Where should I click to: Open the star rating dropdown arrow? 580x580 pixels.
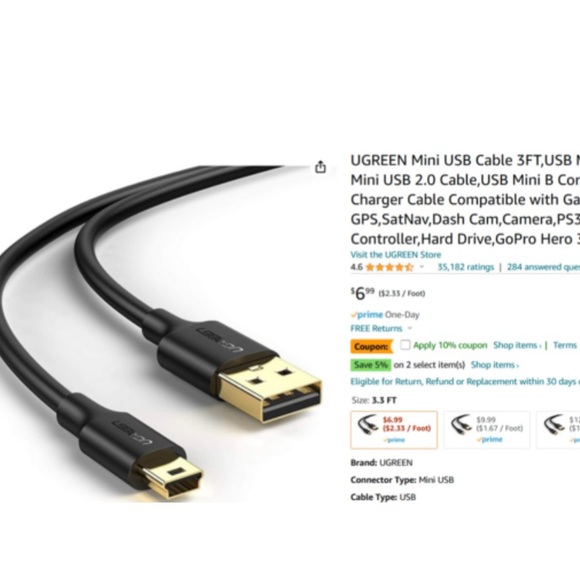[x=422, y=267]
